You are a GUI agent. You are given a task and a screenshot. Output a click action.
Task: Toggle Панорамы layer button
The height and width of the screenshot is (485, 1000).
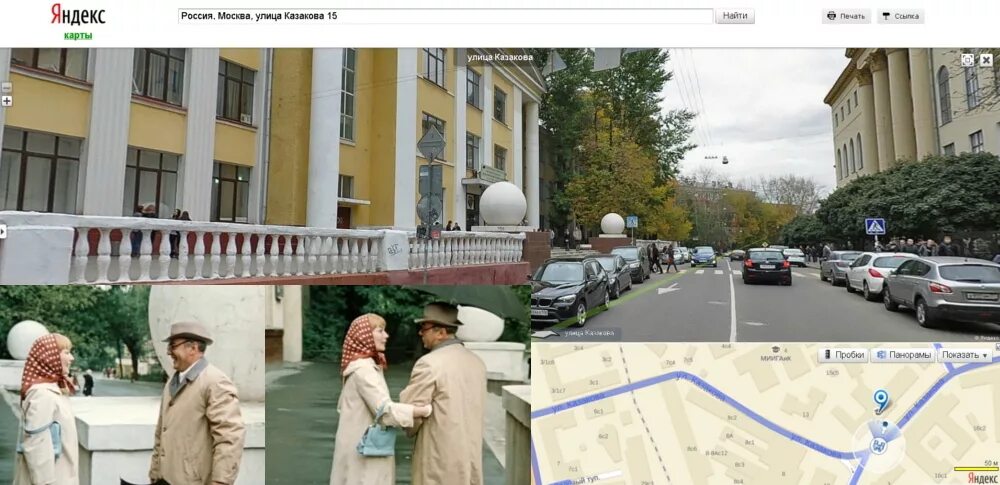902,355
